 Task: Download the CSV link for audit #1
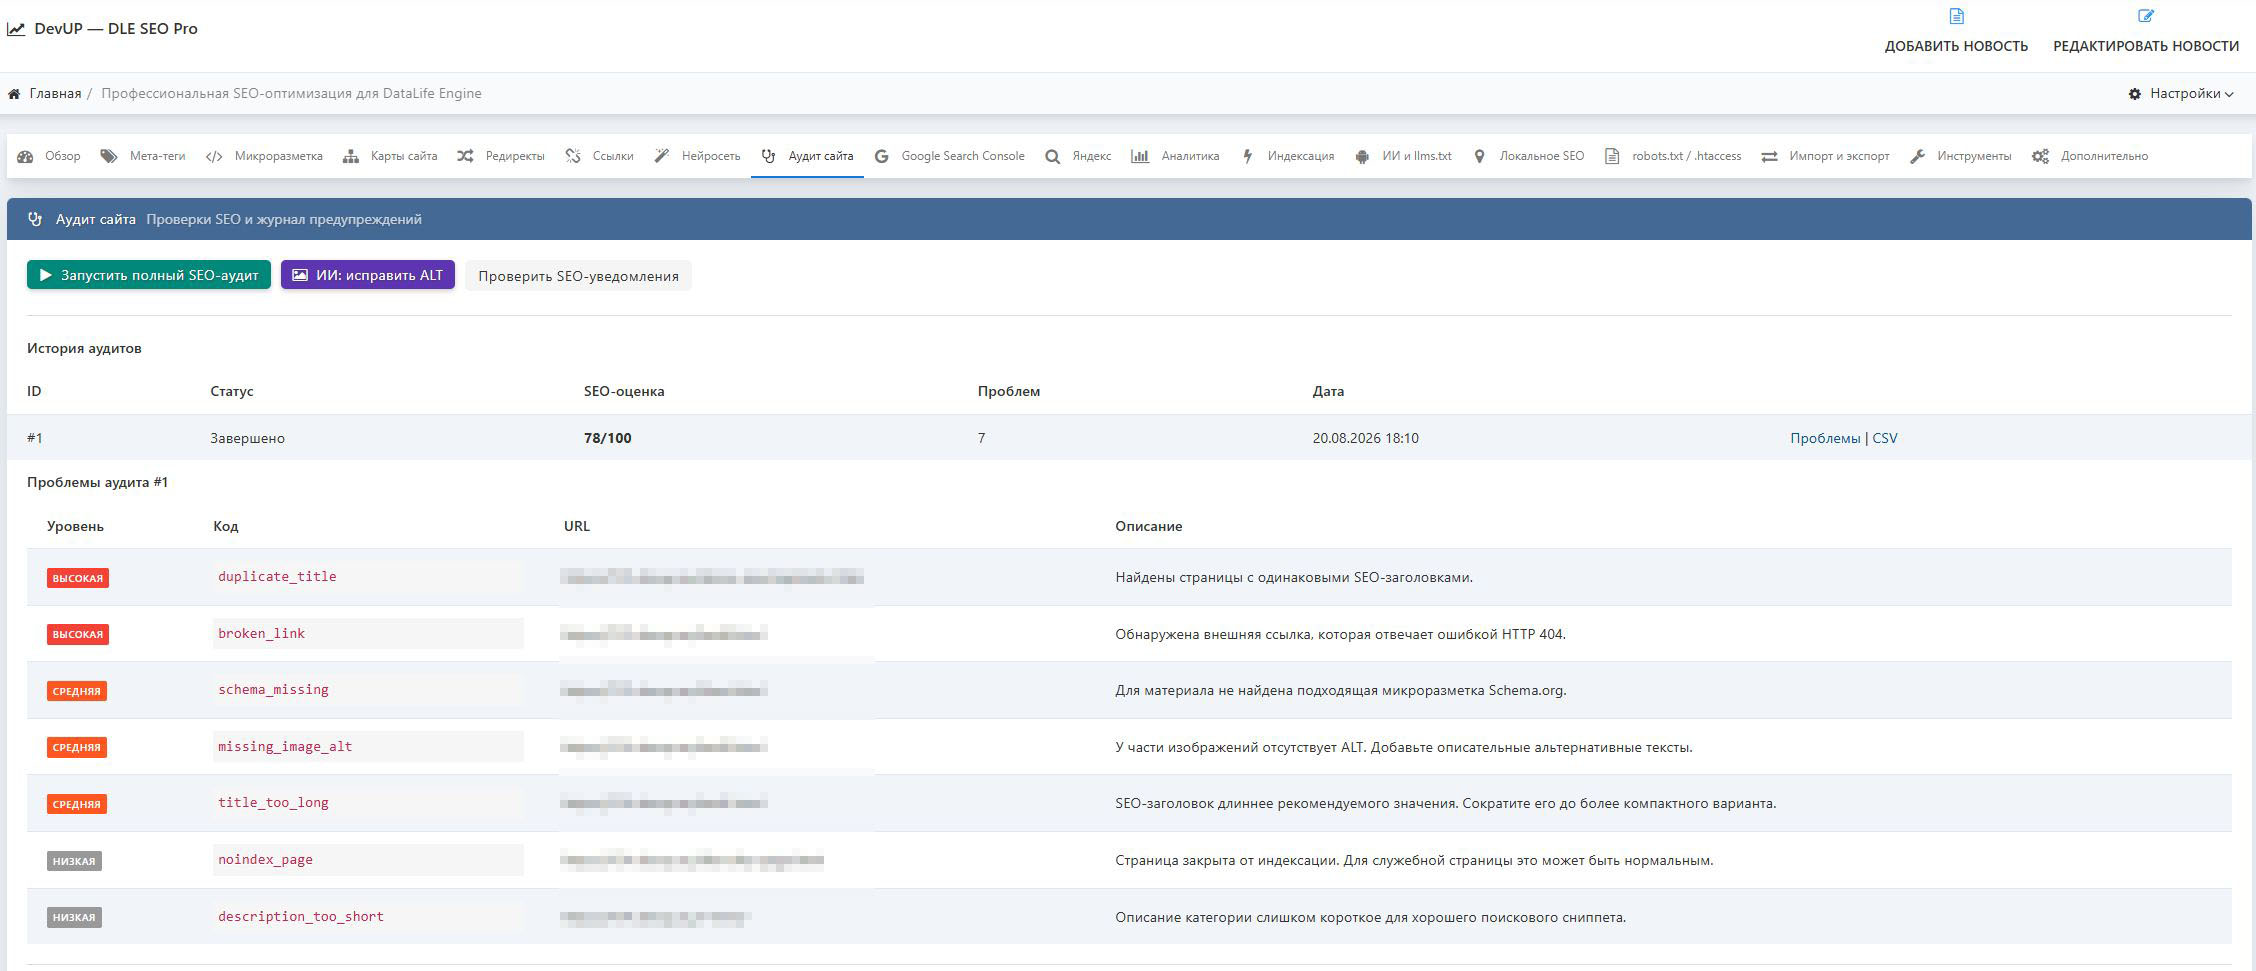pyautogui.click(x=1884, y=439)
